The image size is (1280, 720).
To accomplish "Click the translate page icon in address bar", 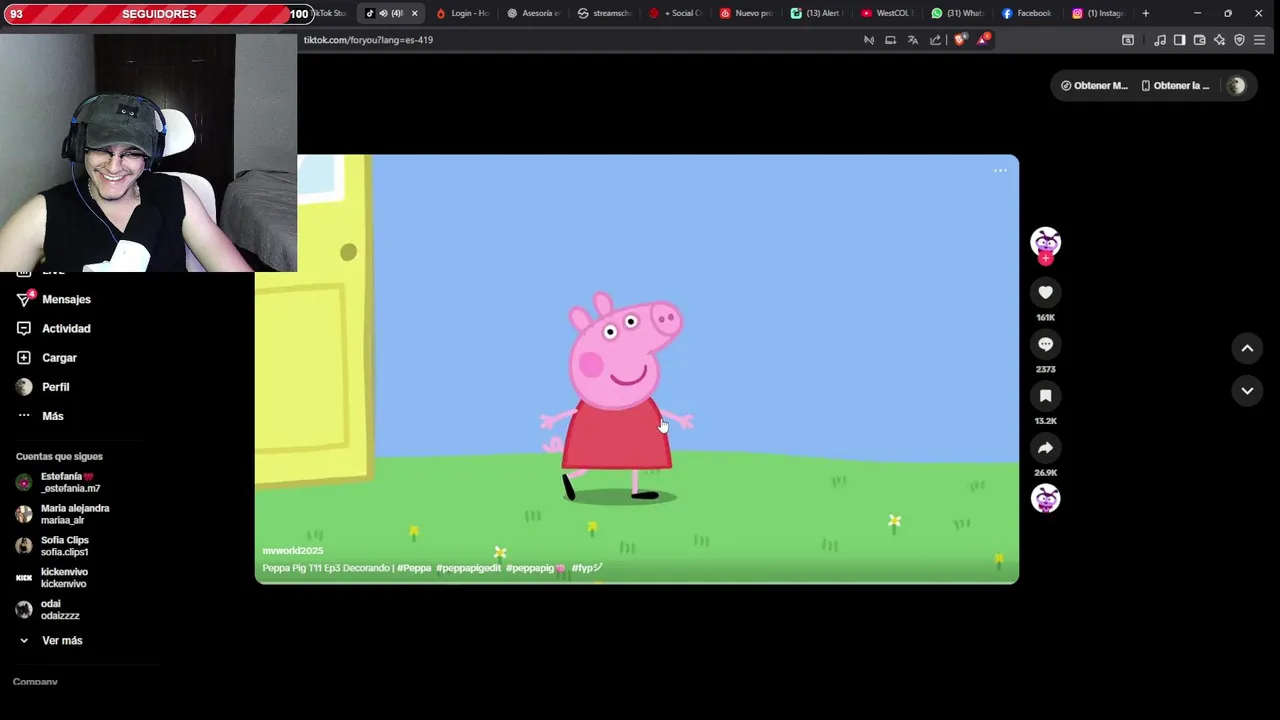I will [913, 40].
